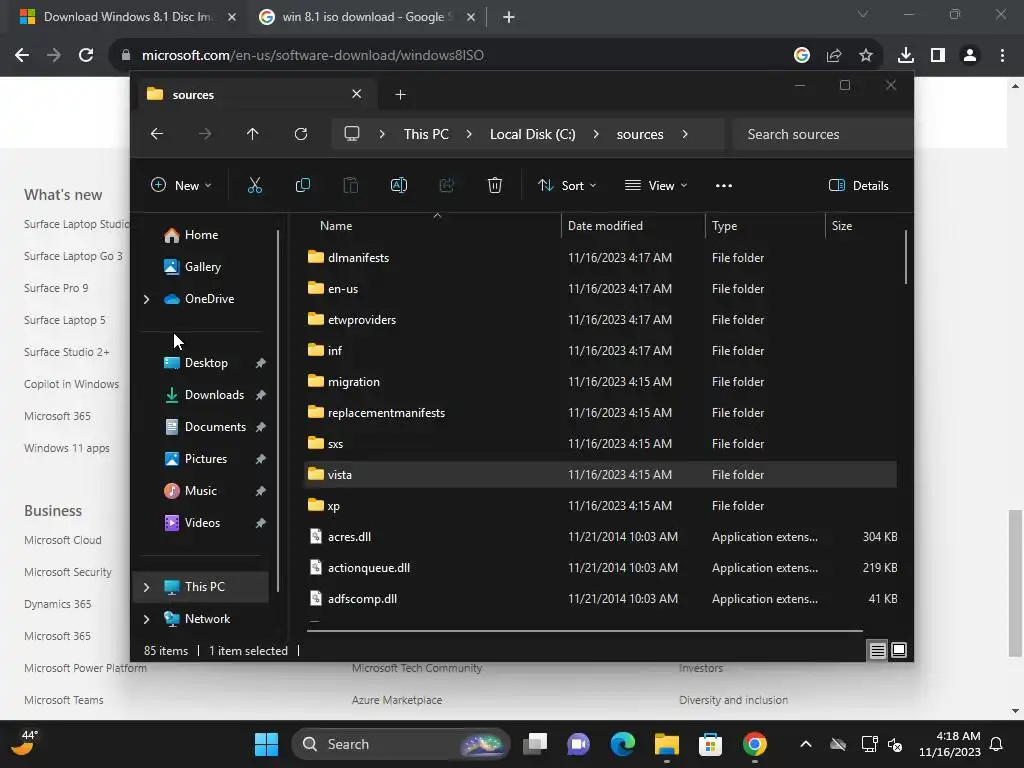Expand This PC tree node
Viewport: 1024px width, 768px height.
tap(146, 587)
